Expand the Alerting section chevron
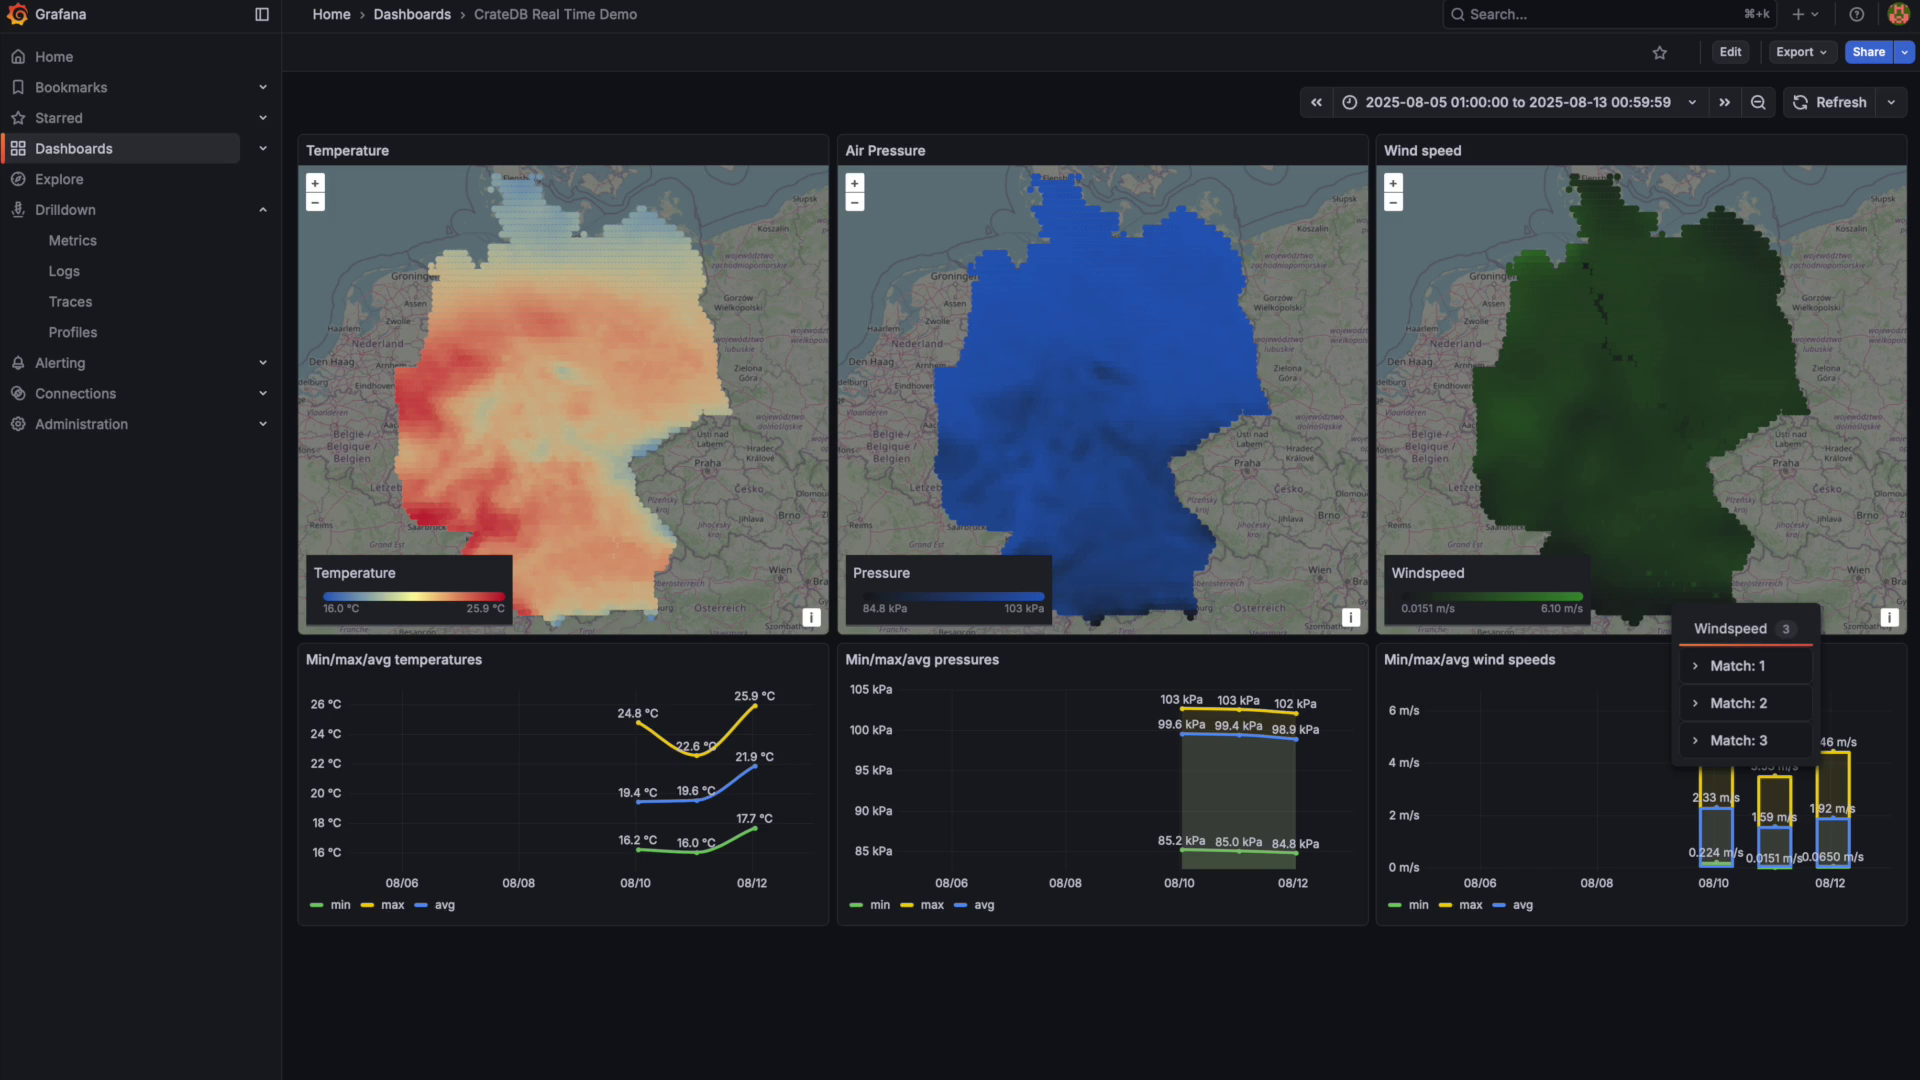Screen dimensions: 1920x1080 263,363
